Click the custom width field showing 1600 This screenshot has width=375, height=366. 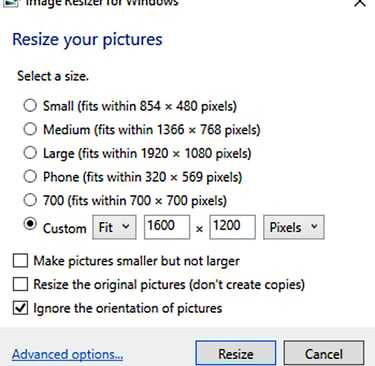(x=167, y=227)
